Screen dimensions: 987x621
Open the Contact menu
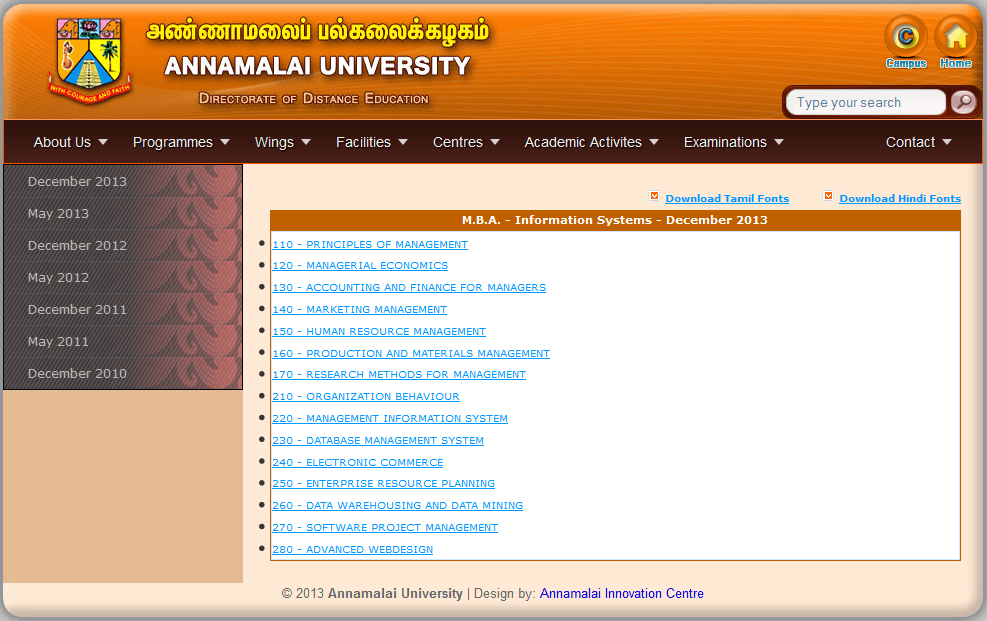pos(910,142)
